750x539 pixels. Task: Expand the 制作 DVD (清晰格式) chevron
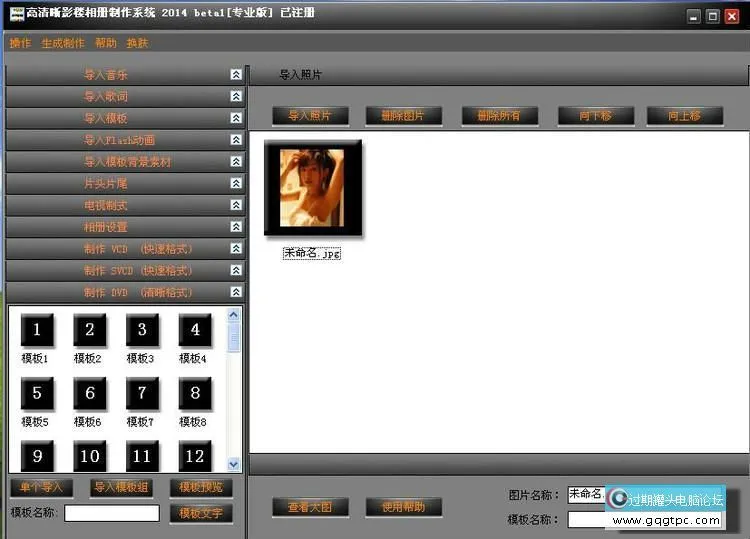[236, 292]
